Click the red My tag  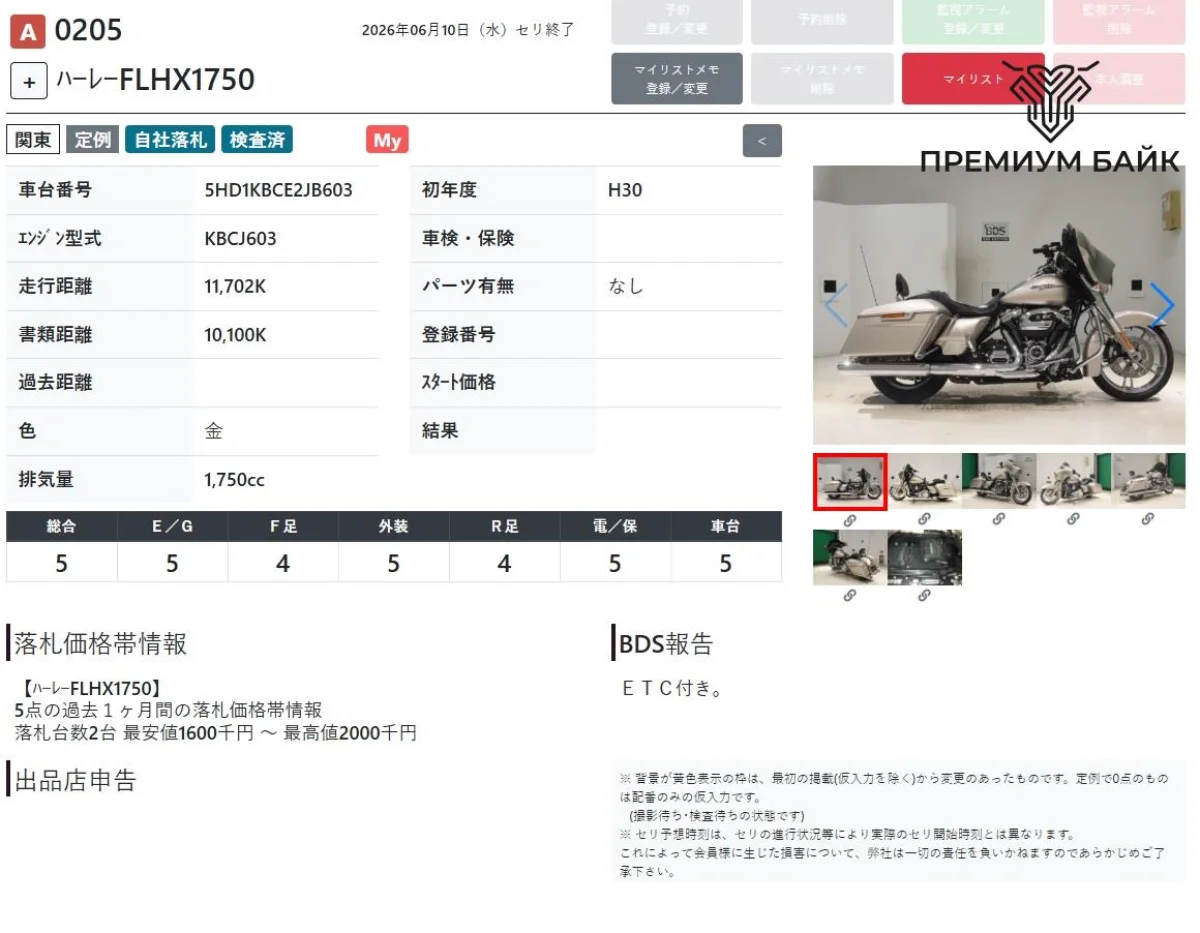pos(387,141)
